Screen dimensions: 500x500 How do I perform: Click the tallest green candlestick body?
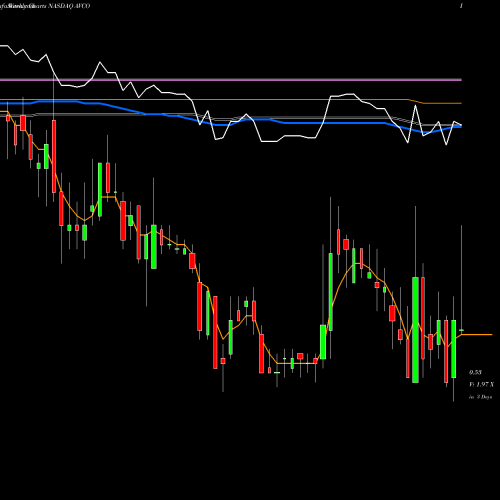pyautogui.click(x=415, y=330)
